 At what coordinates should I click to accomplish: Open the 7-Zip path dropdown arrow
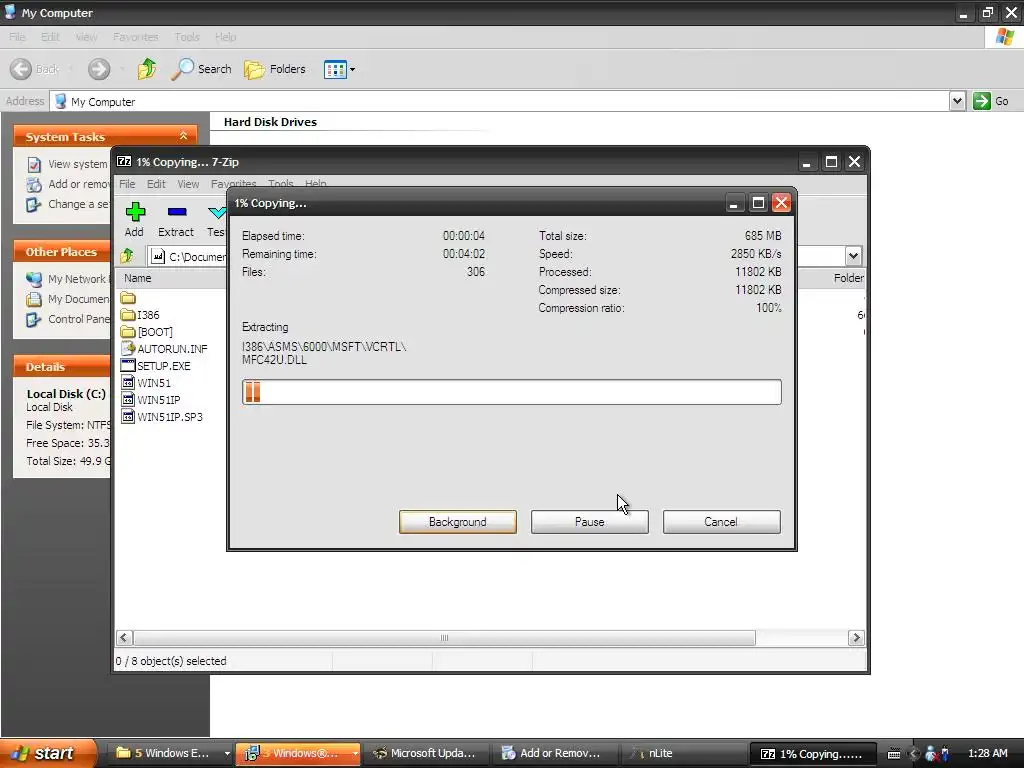pos(853,255)
